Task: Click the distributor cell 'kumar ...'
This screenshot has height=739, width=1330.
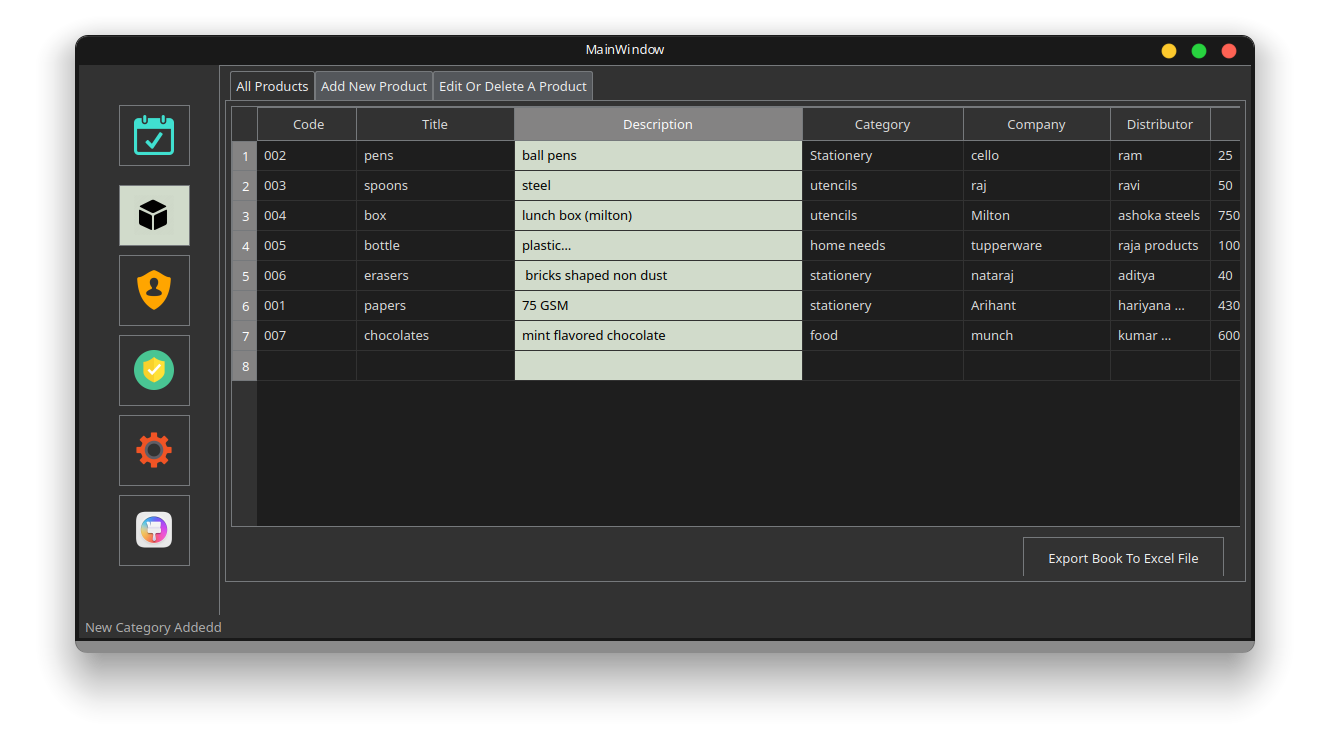Action: [x=1161, y=336]
